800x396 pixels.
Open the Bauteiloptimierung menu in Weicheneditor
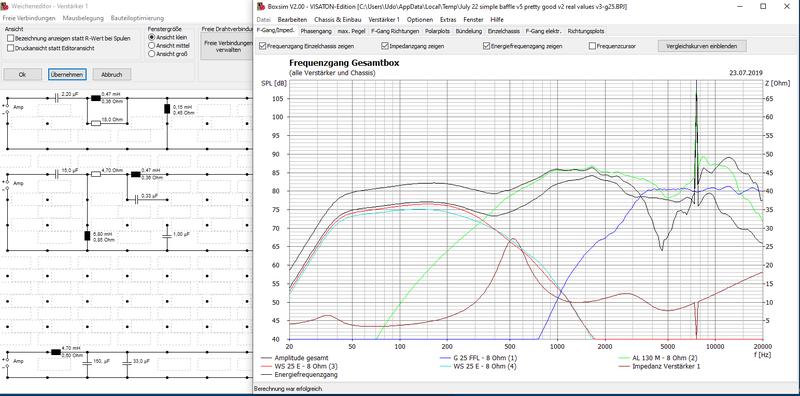click(137, 18)
